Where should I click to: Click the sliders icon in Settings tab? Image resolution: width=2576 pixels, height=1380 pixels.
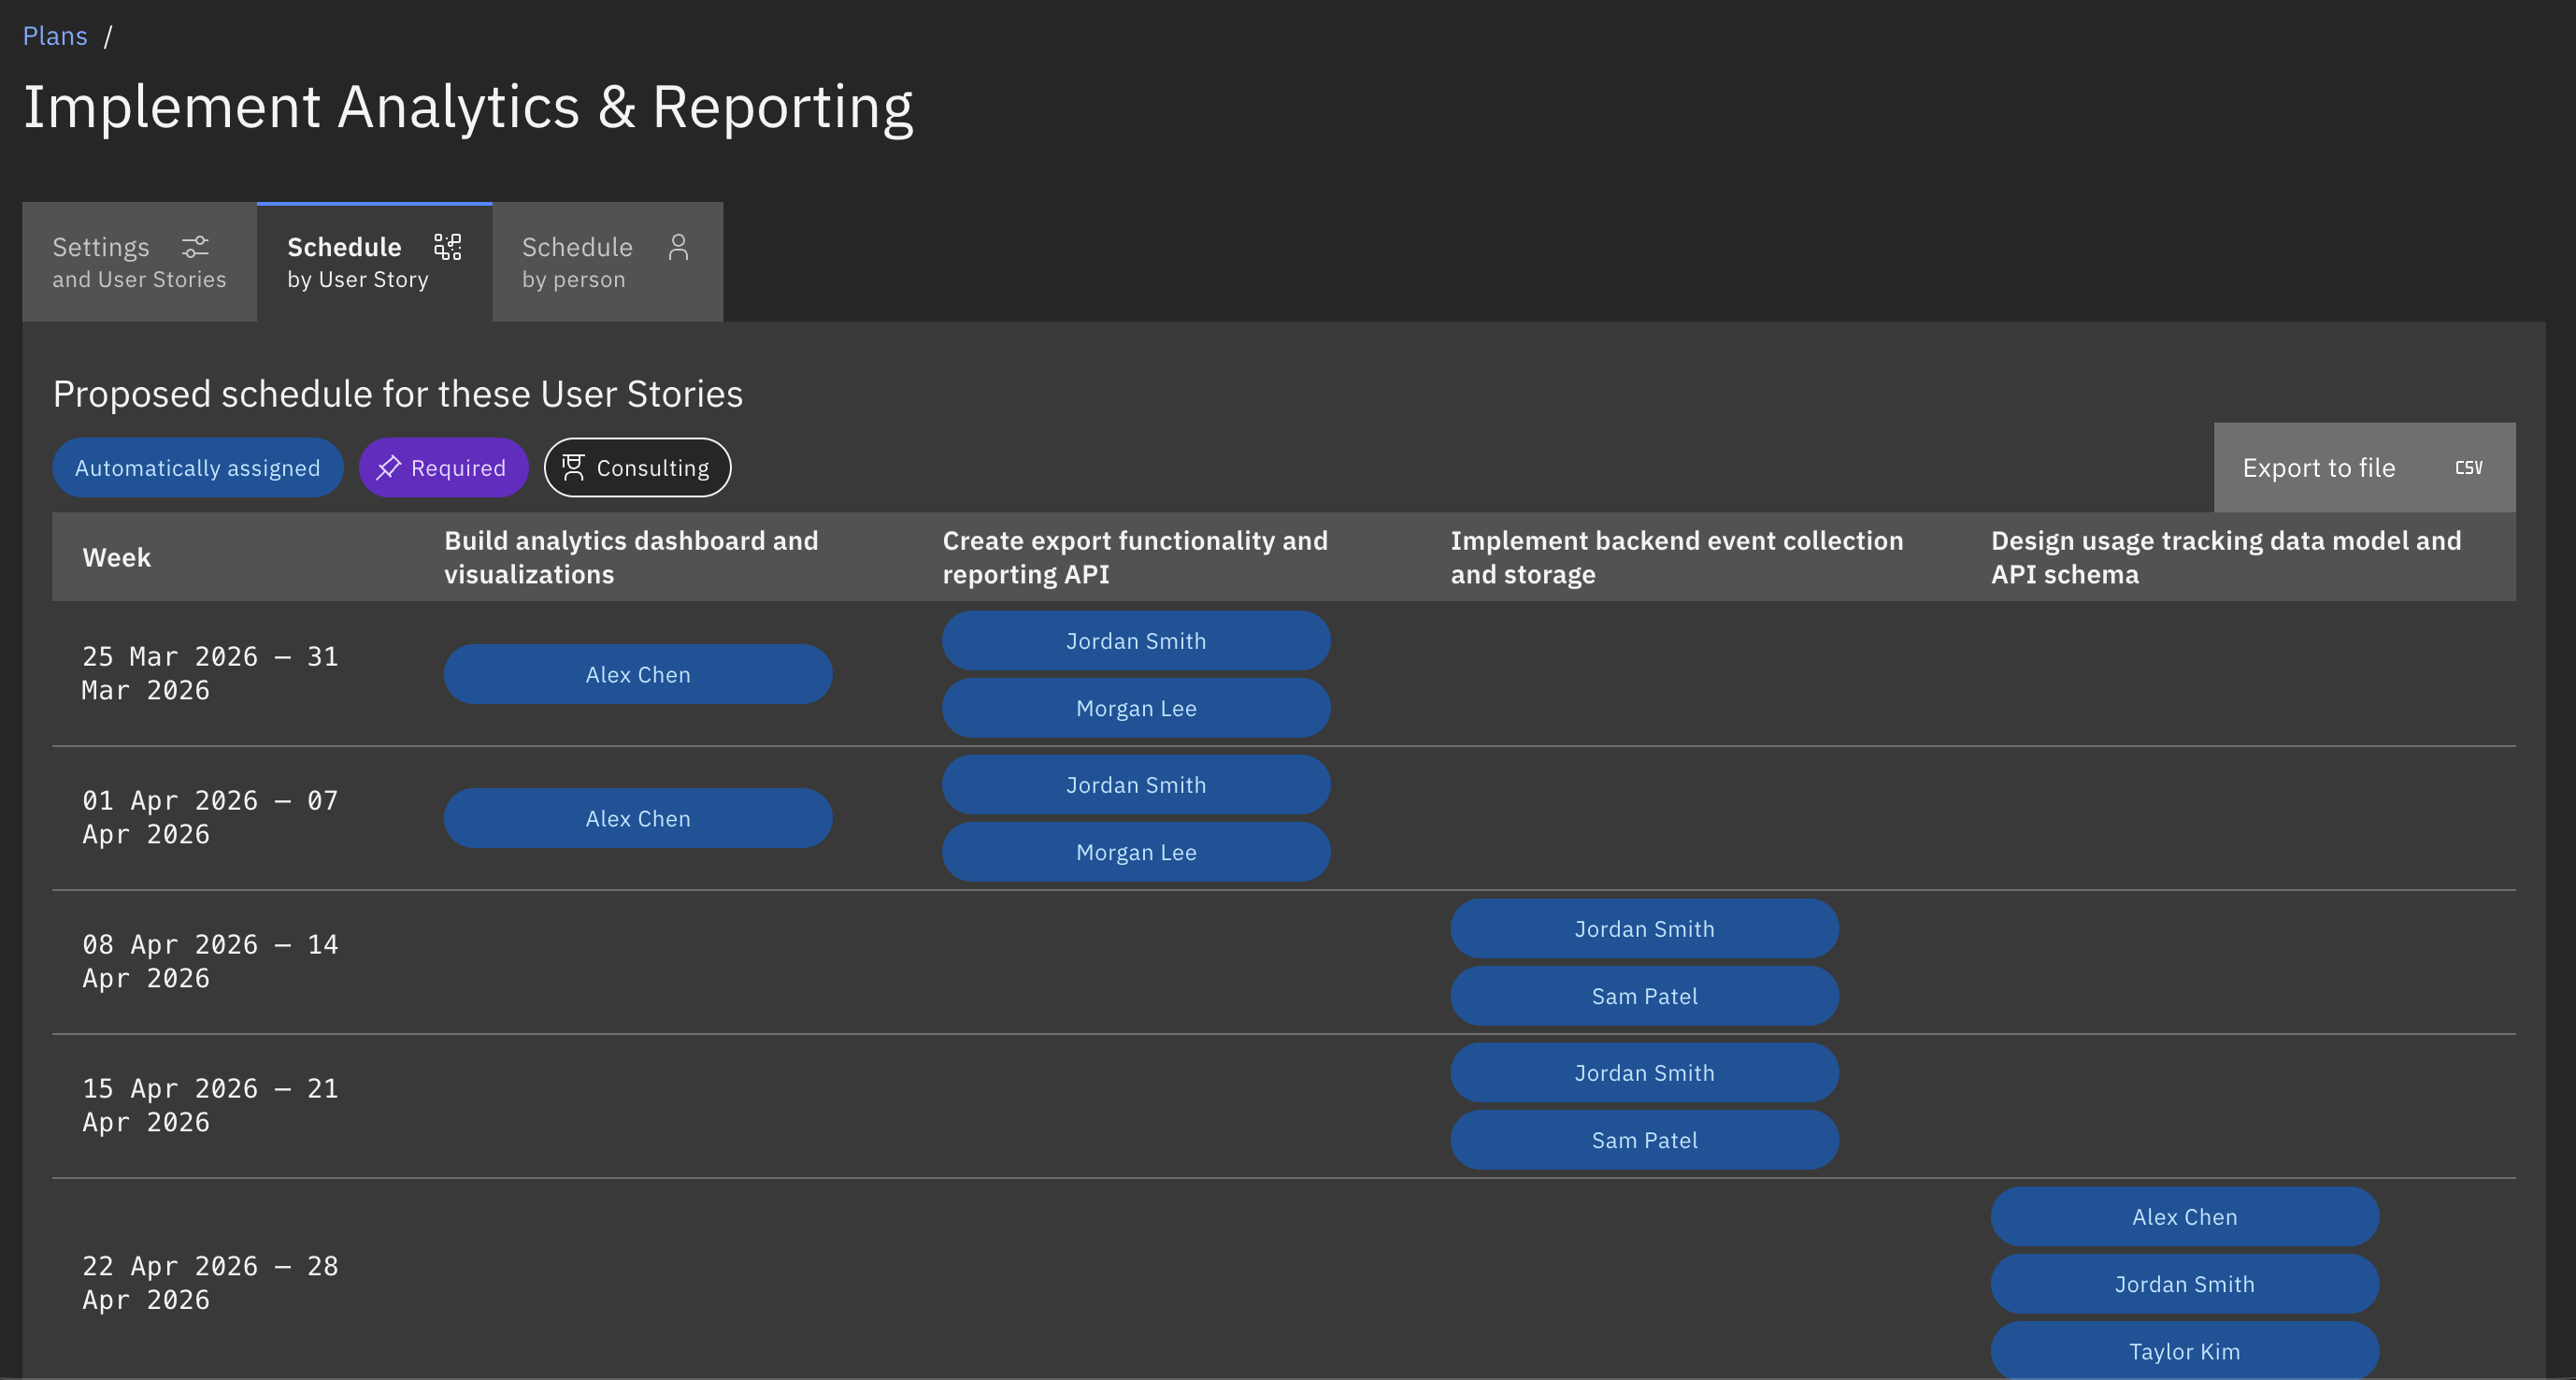coord(195,247)
